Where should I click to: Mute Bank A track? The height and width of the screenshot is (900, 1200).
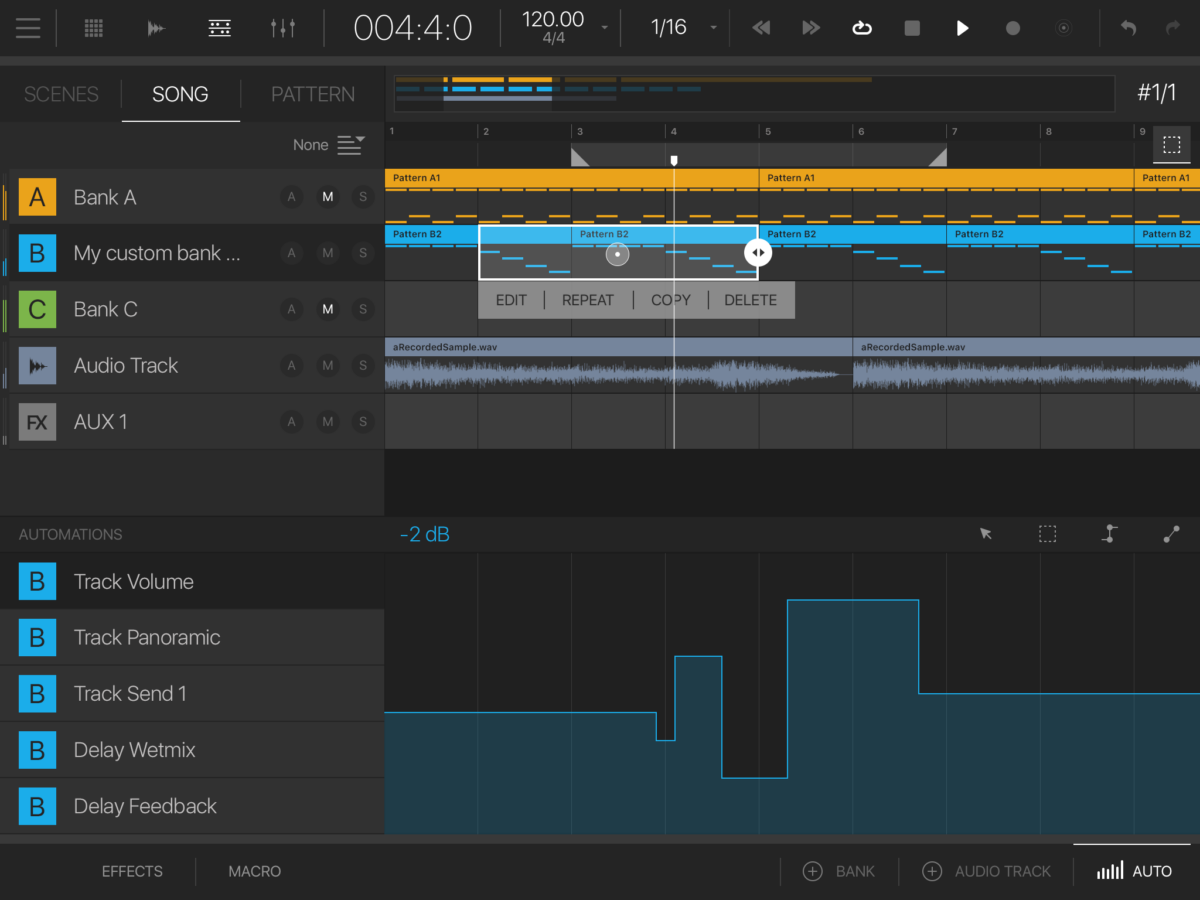[327, 197]
